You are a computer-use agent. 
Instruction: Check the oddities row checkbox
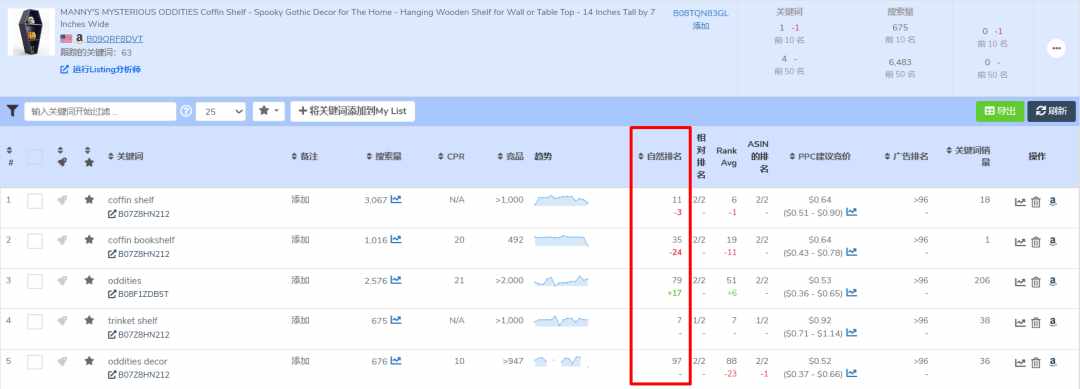click(x=35, y=282)
